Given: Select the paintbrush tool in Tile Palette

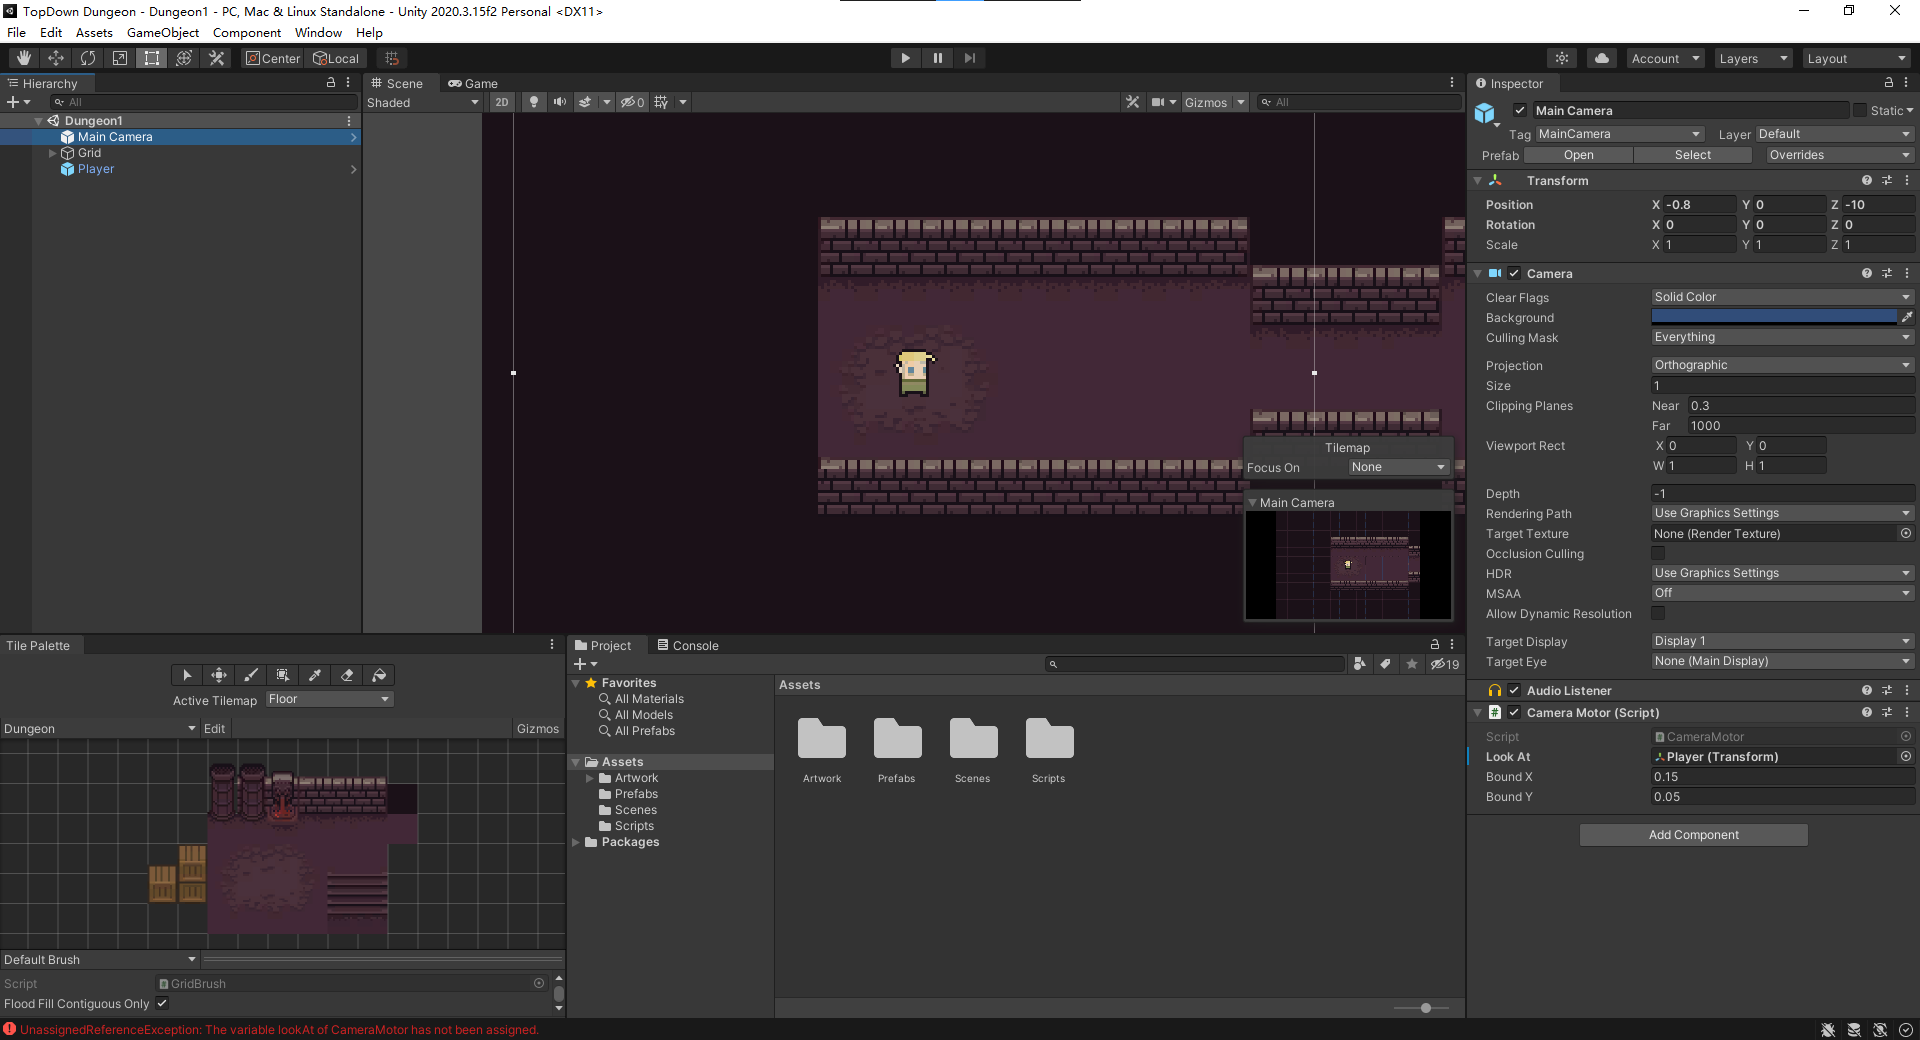Looking at the screenshot, I should click(x=251, y=675).
